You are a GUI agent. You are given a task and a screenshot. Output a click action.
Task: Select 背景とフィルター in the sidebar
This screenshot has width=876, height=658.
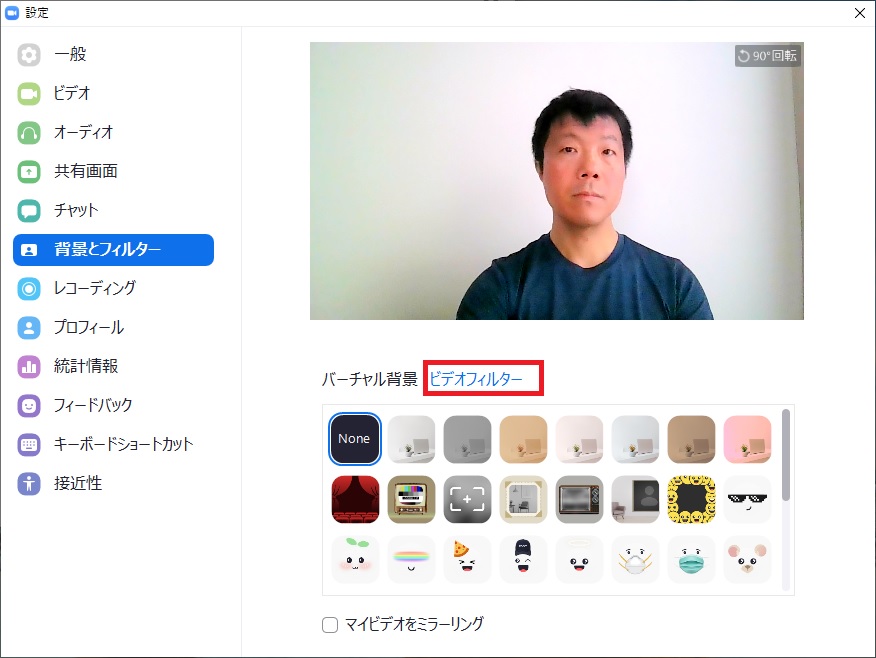click(x=113, y=250)
